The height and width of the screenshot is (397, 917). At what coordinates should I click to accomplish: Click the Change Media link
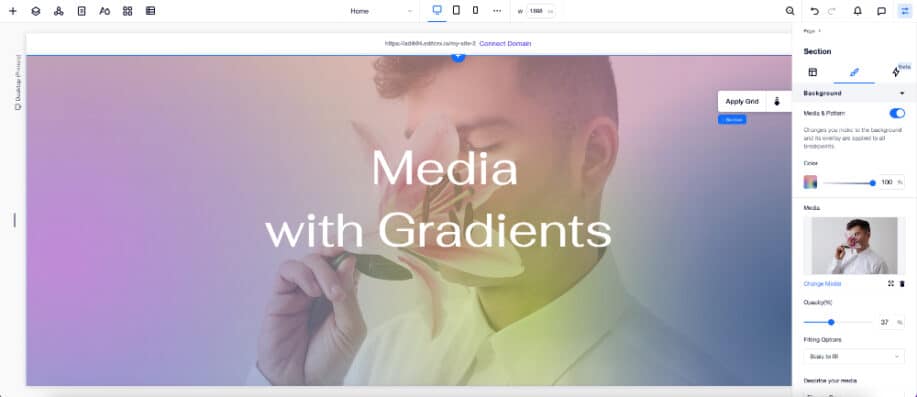tap(822, 284)
